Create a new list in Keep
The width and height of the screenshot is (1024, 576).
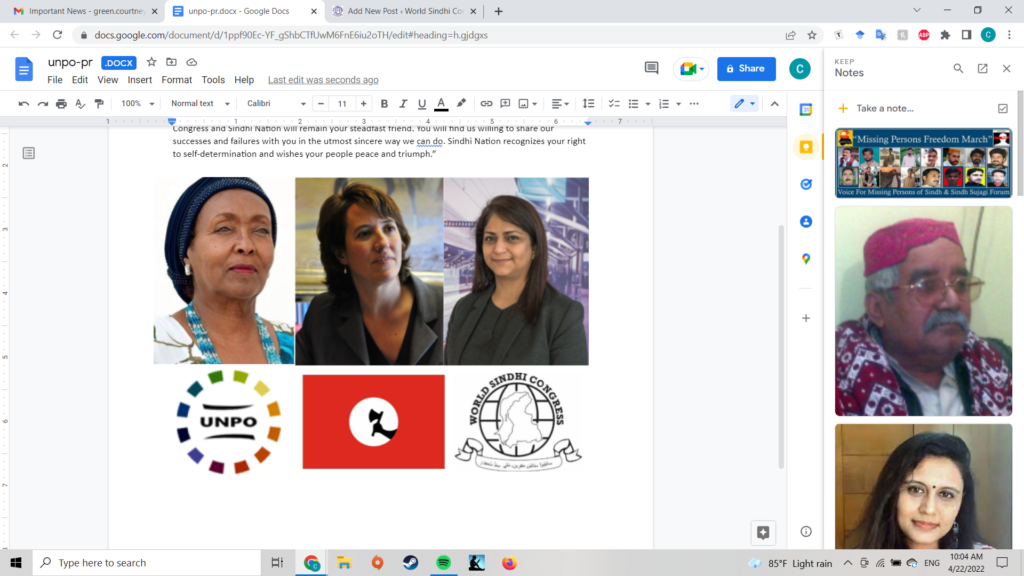[x=1002, y=108]
